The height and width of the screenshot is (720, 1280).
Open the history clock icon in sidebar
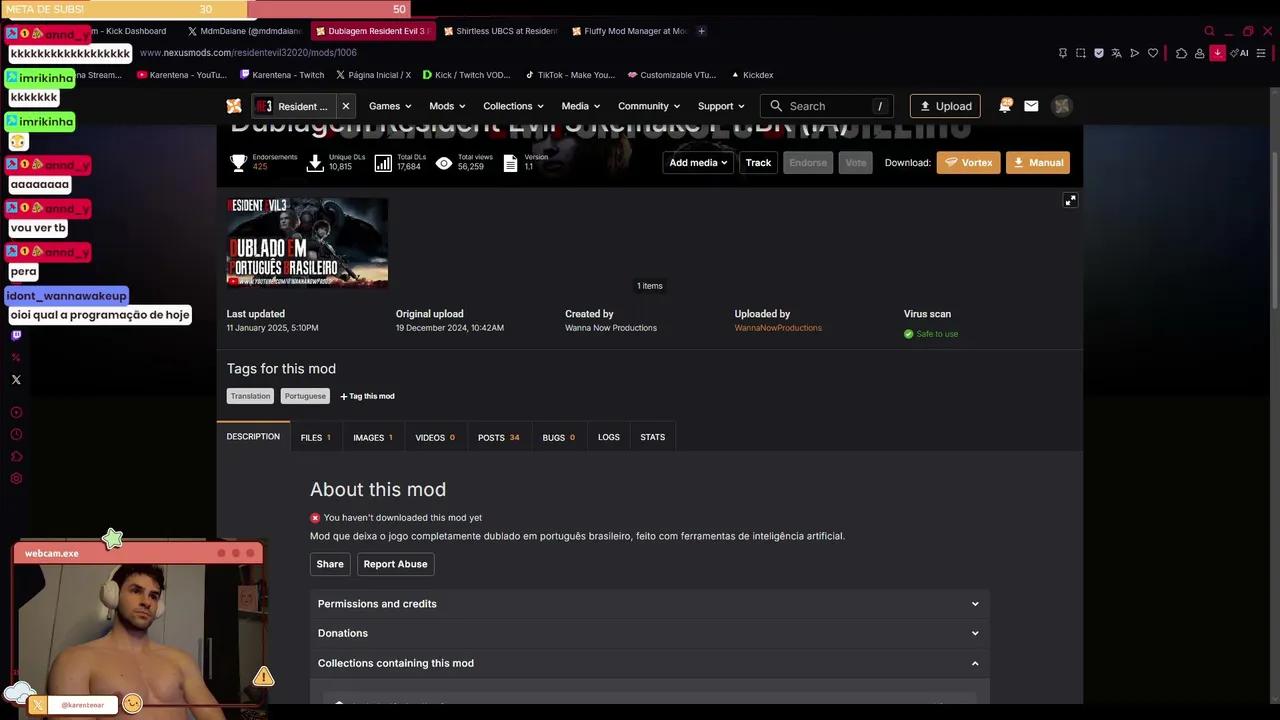click(16, 434)
